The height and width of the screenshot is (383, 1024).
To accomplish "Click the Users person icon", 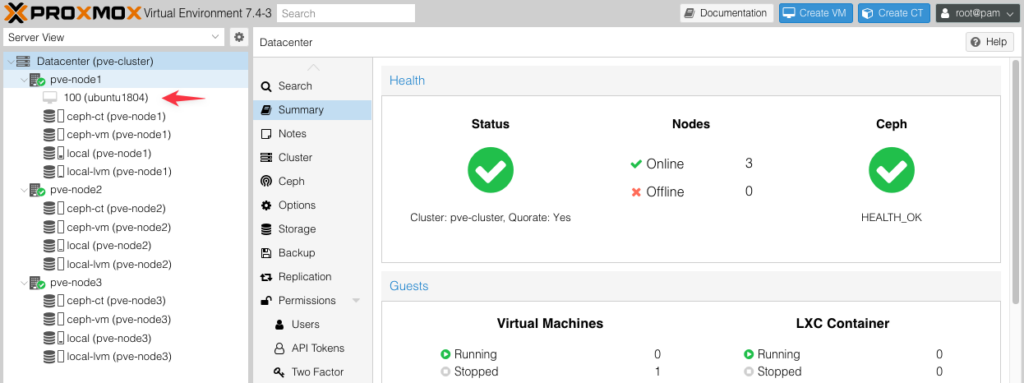I will pyautogui.click(x=280, y=324).
